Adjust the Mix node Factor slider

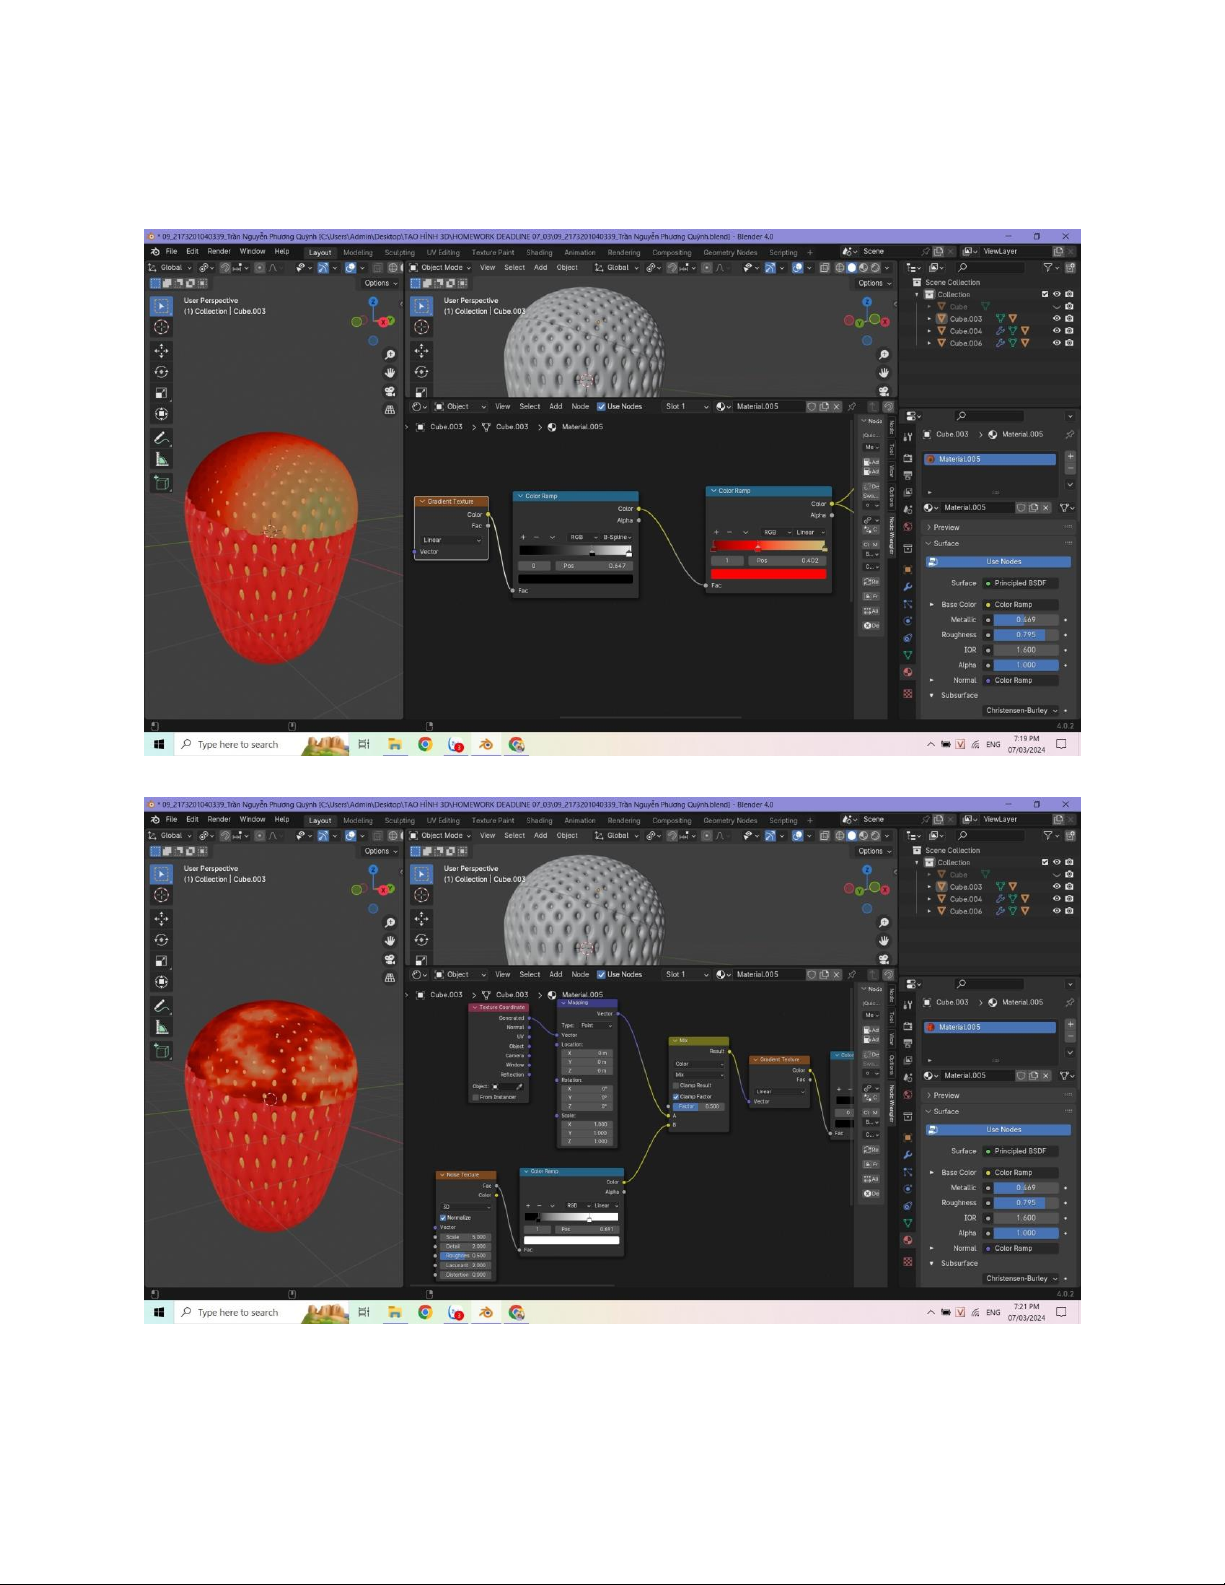tap(700, 1107)
